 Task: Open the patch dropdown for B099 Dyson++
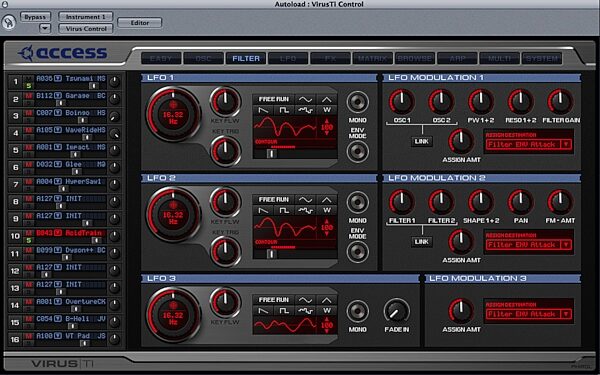pyautogui.click(x=58, y=250)
